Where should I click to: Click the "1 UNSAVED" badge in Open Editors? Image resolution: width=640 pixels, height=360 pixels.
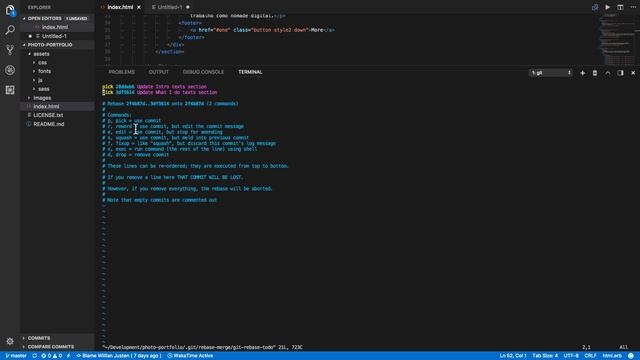(76, 19)
